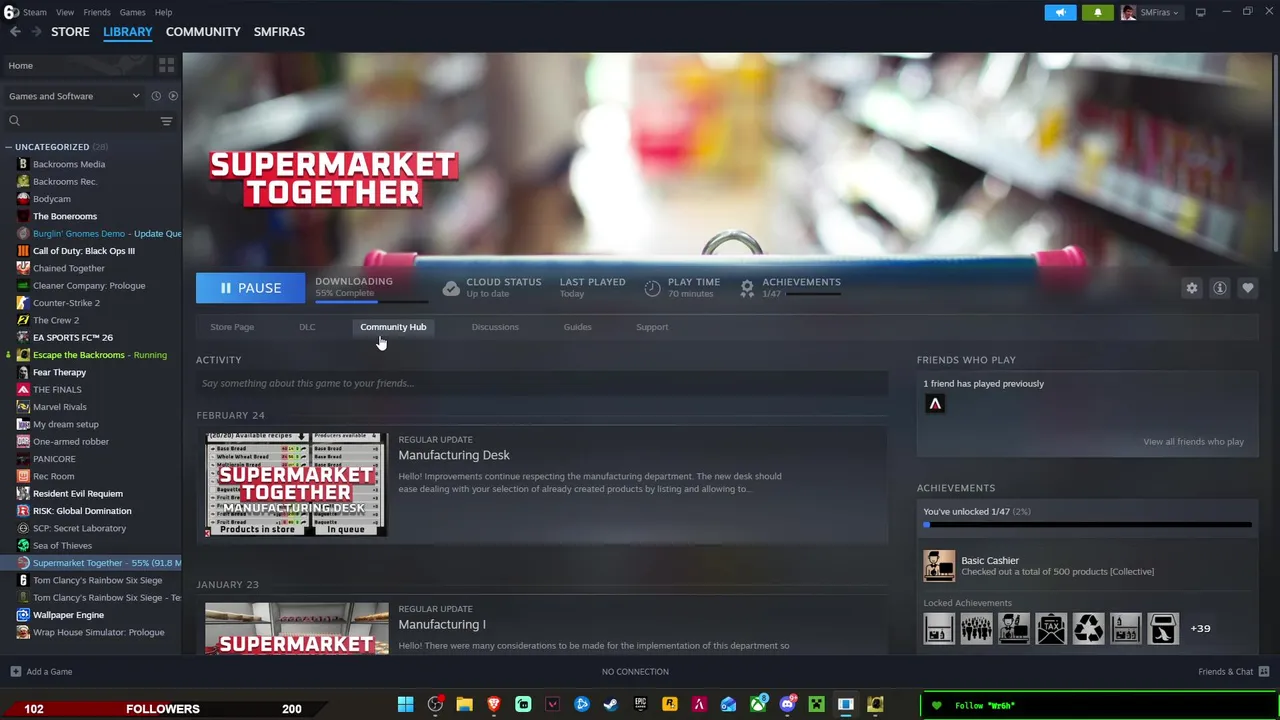Select the locked recycling achievement icon
The width and height of the screenshot is (1280, 720).
[1088, 628]
